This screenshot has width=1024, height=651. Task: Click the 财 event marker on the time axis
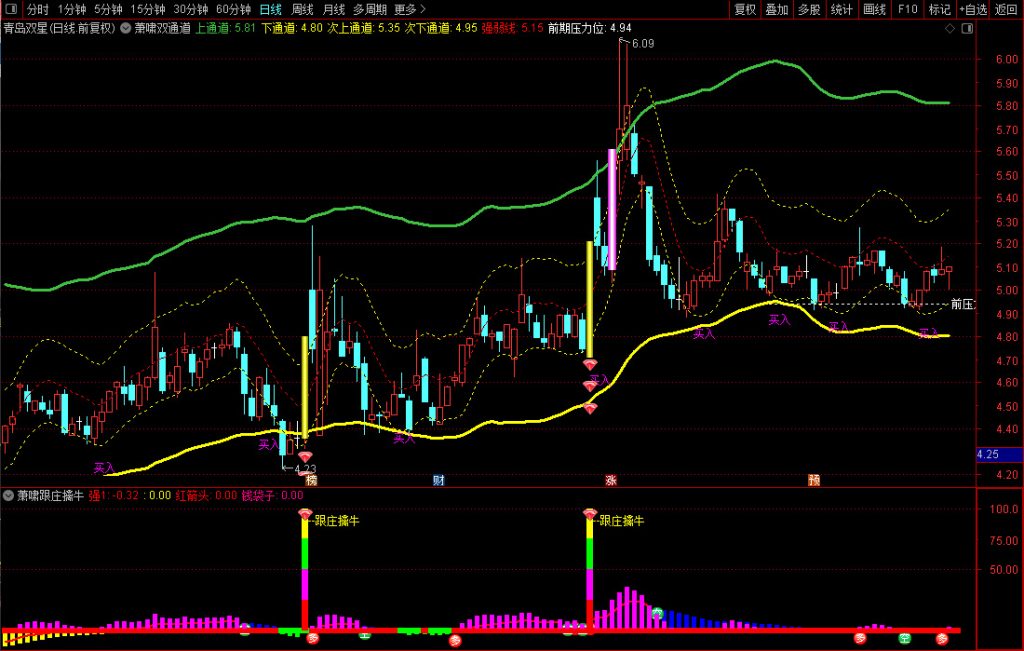438,480
